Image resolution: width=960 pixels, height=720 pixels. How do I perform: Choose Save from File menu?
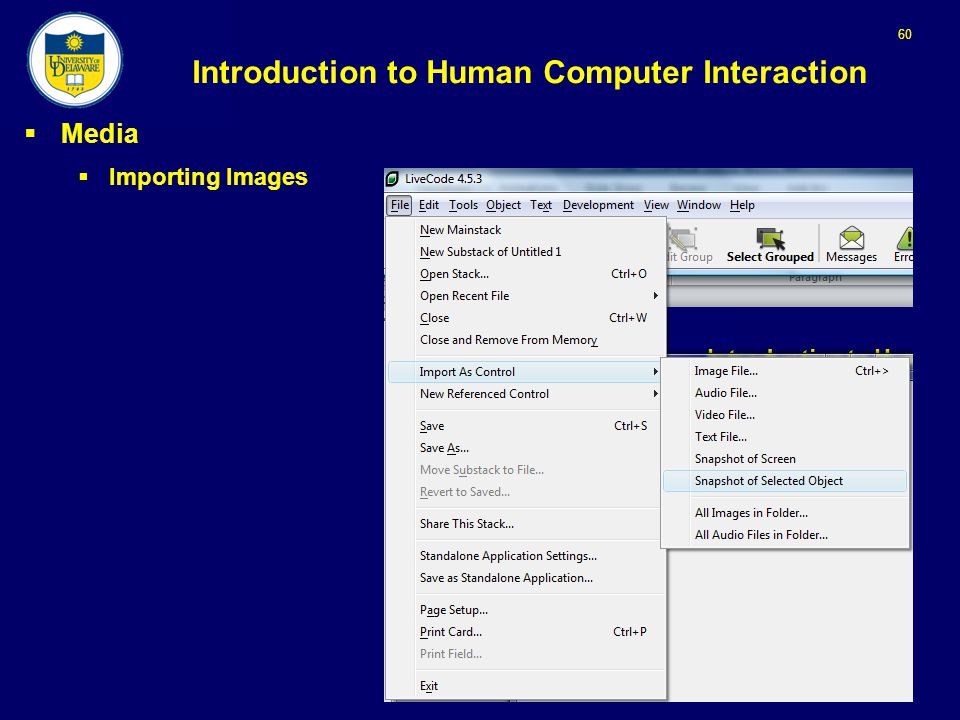(x=527, y=426)
